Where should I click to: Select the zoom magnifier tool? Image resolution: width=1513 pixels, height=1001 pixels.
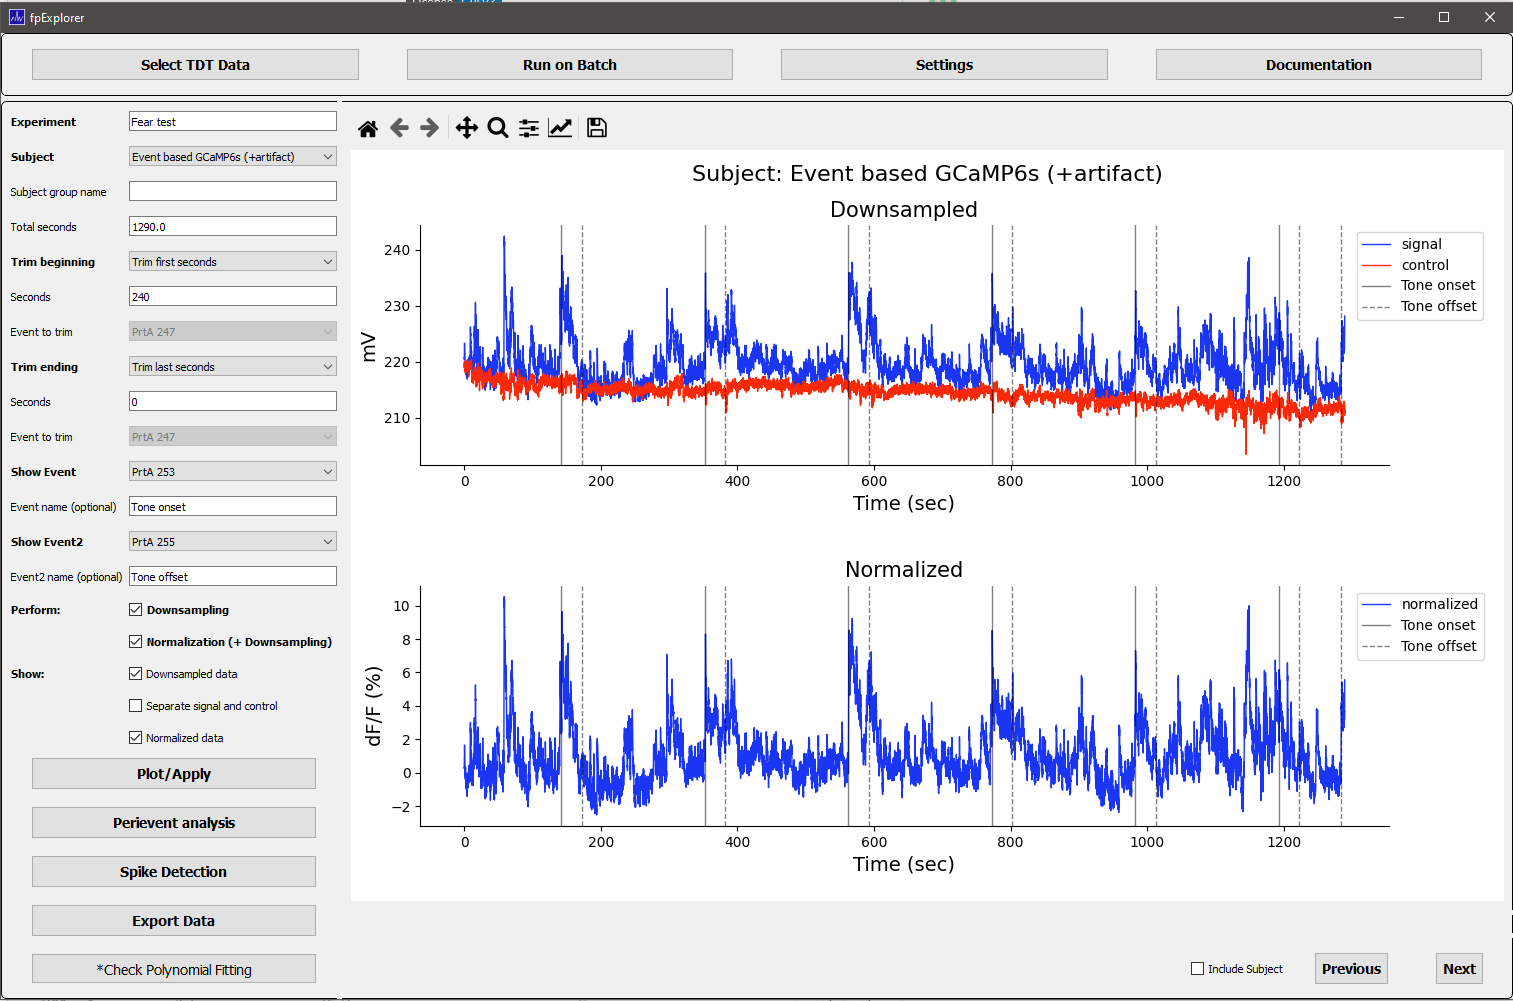[x=497, y=127]
